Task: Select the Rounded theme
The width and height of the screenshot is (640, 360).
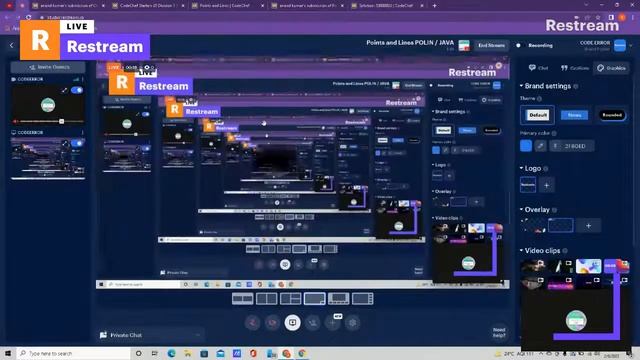Action: (612, 115)
